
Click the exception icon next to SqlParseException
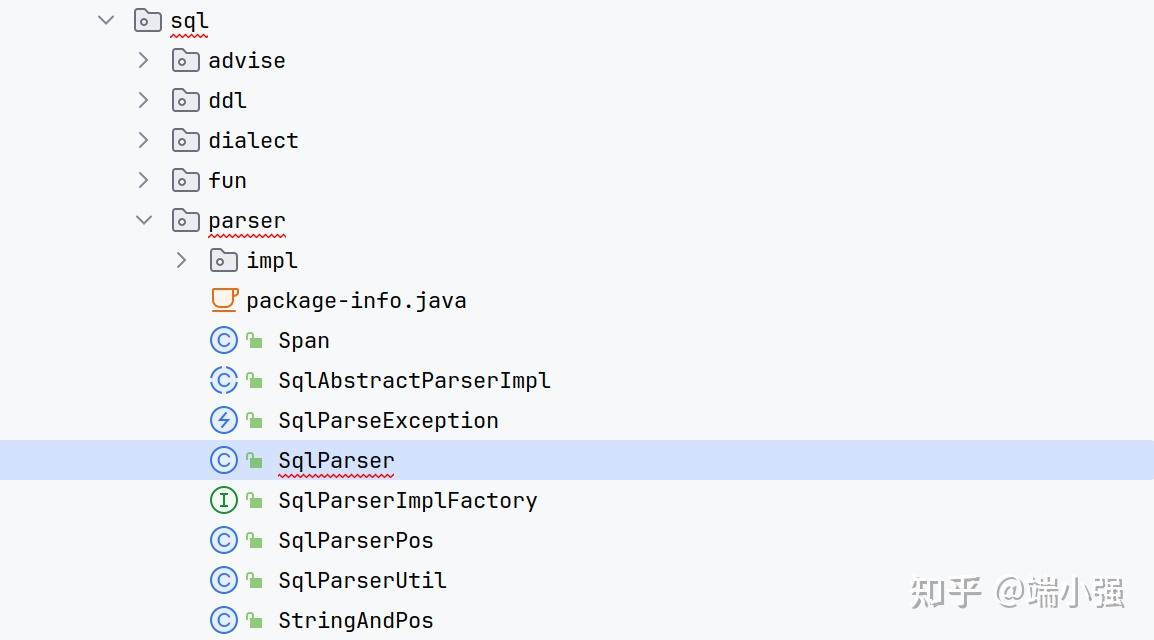[224, 420]
